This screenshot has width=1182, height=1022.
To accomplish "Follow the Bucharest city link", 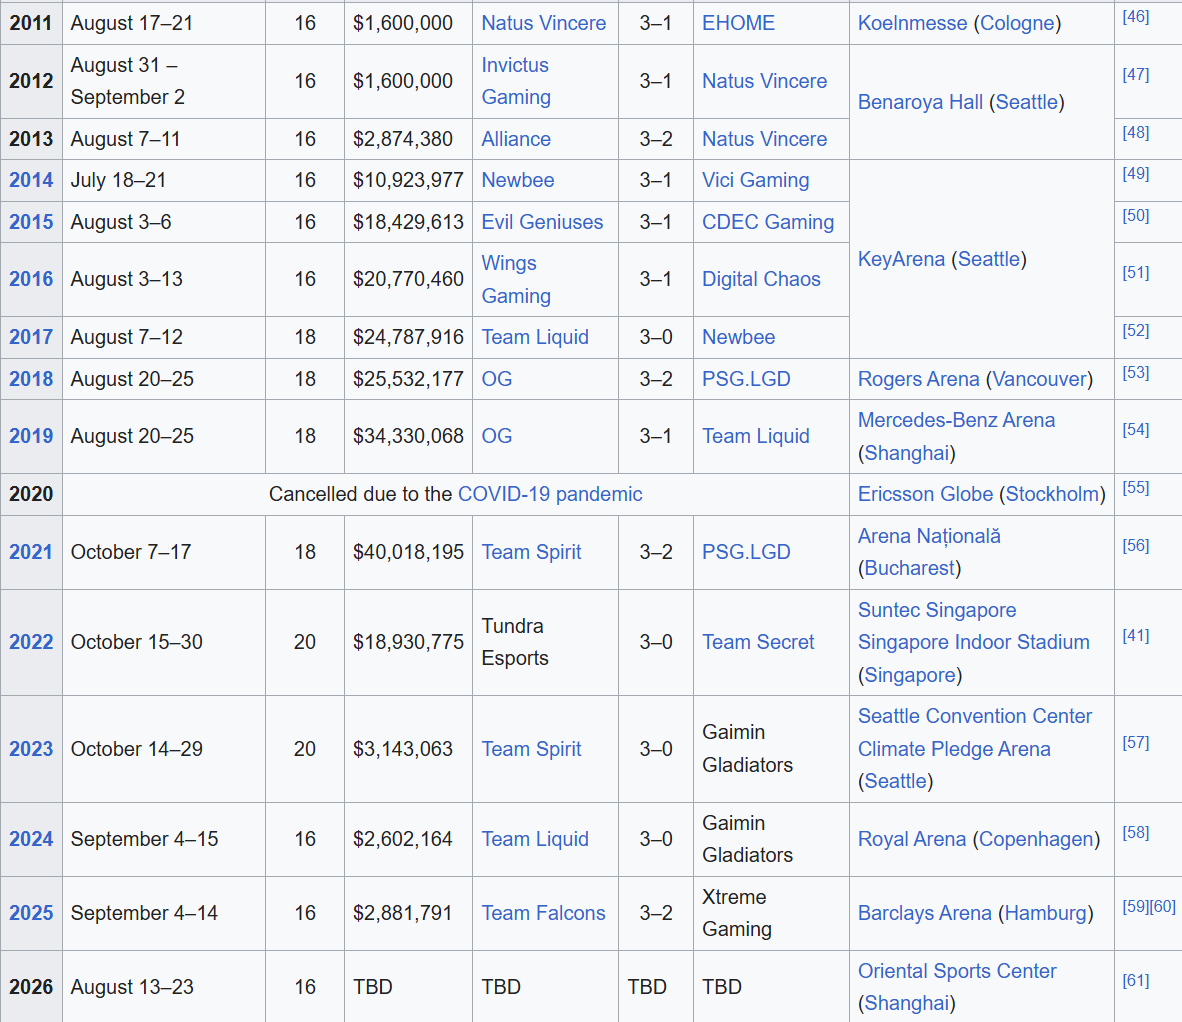I will click(909, 568).
